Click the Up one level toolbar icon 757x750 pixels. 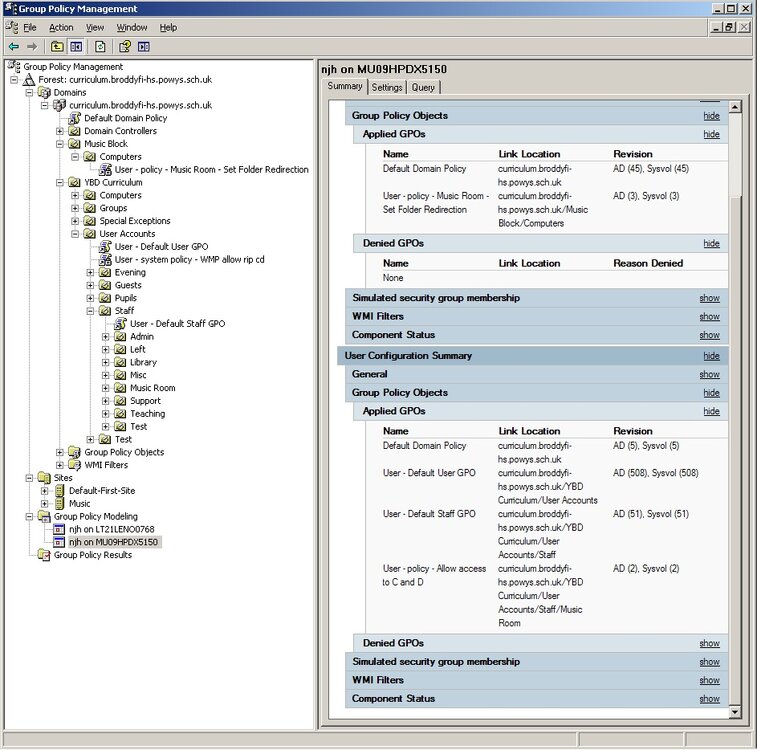pos(57,47)
